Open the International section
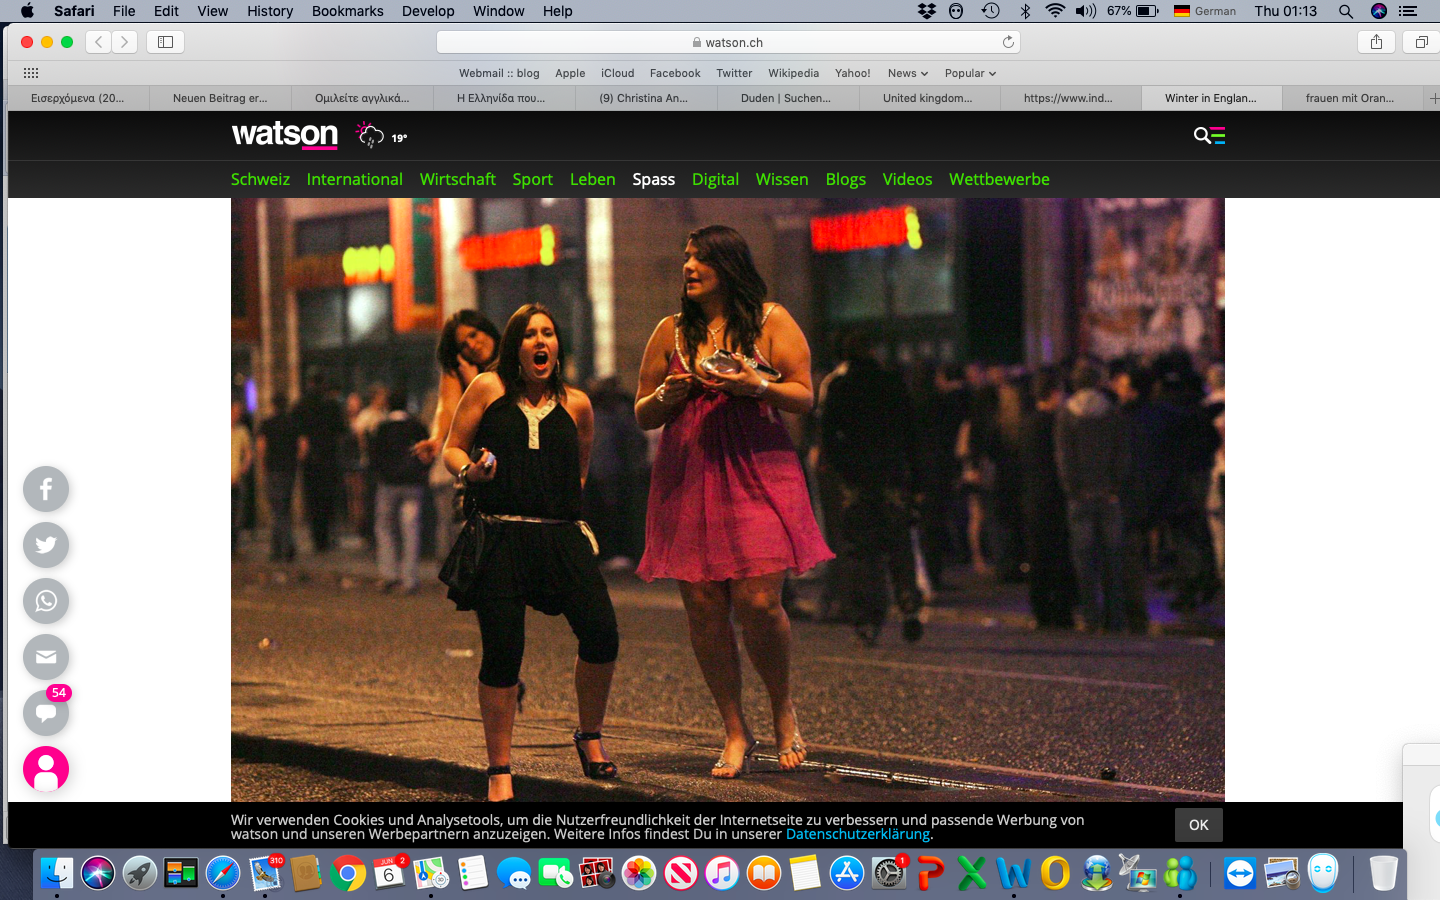 (x=354, y=179)
